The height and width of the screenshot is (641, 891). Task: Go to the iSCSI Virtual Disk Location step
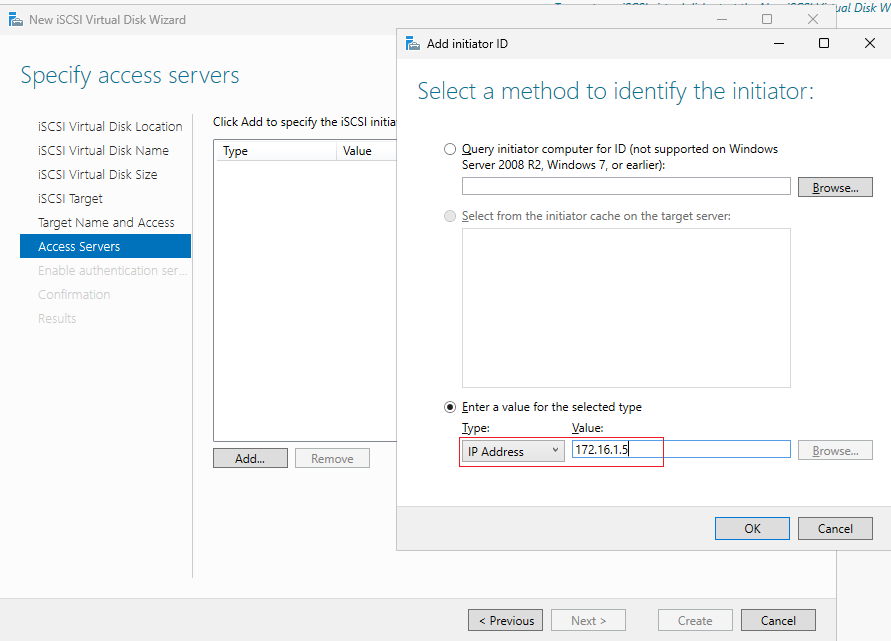click(110, 126)
